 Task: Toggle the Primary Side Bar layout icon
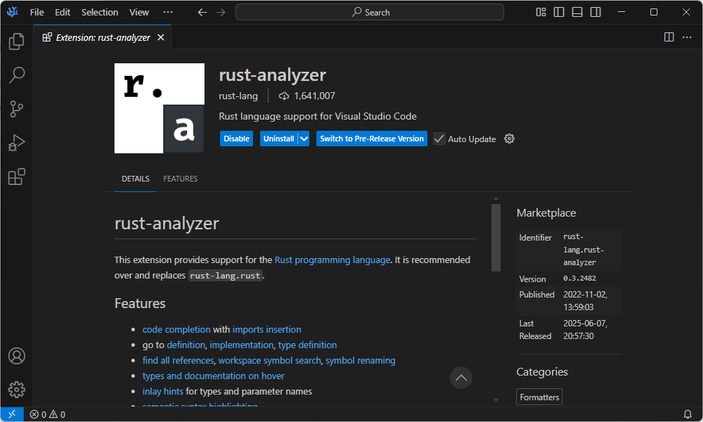coord(559,12)
